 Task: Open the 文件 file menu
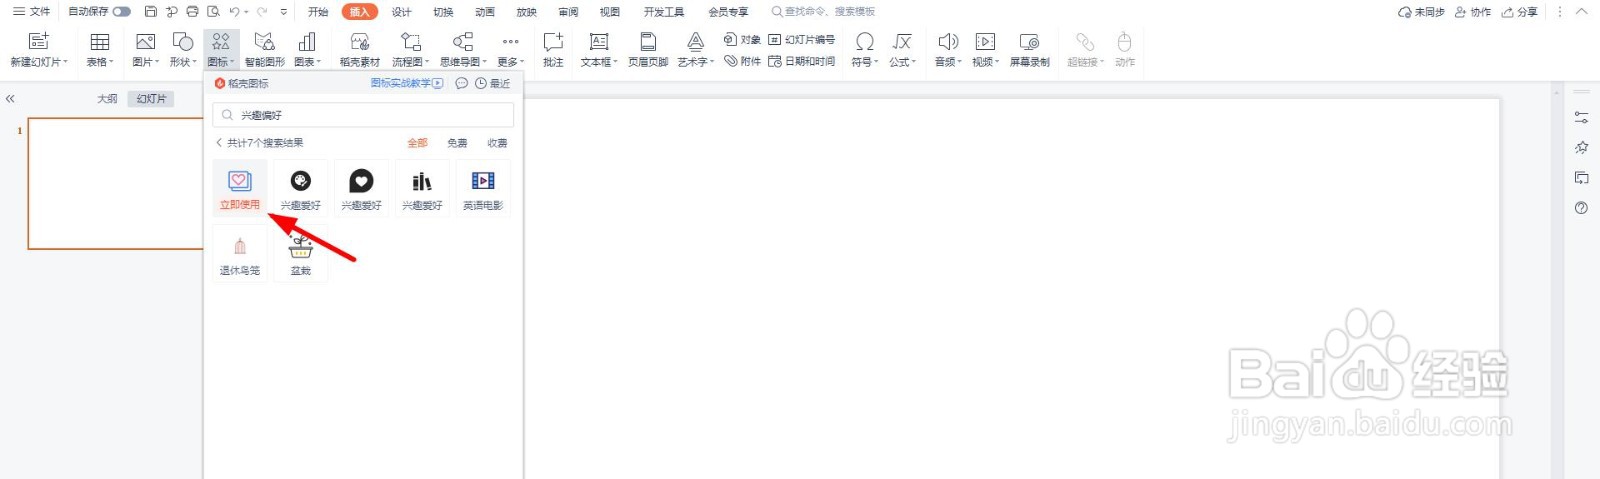point(31,12)
